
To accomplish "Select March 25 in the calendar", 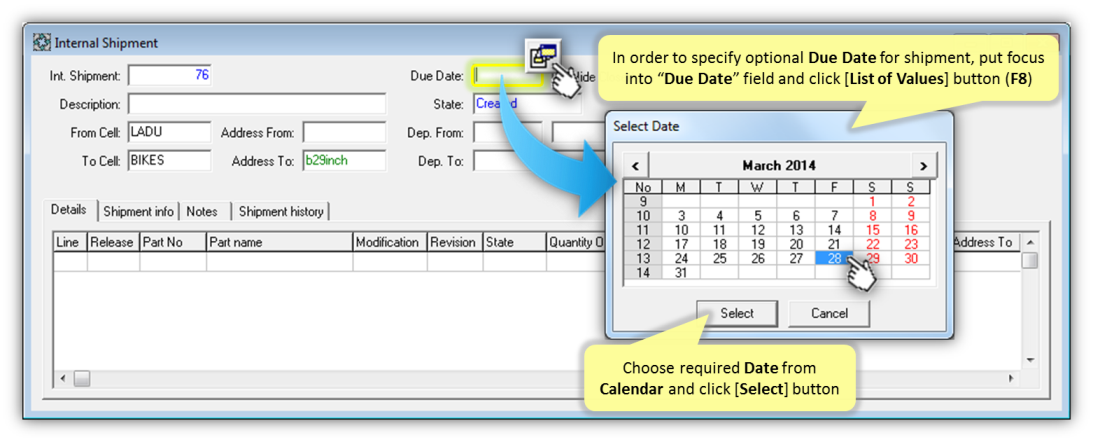I will (719, 259).
